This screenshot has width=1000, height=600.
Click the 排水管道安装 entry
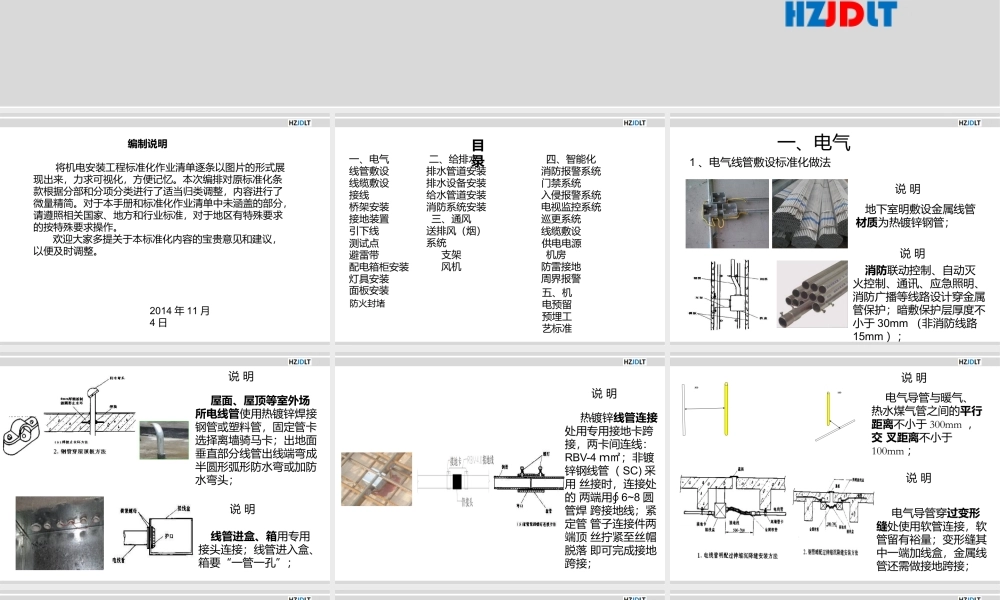tap(456, 171)
